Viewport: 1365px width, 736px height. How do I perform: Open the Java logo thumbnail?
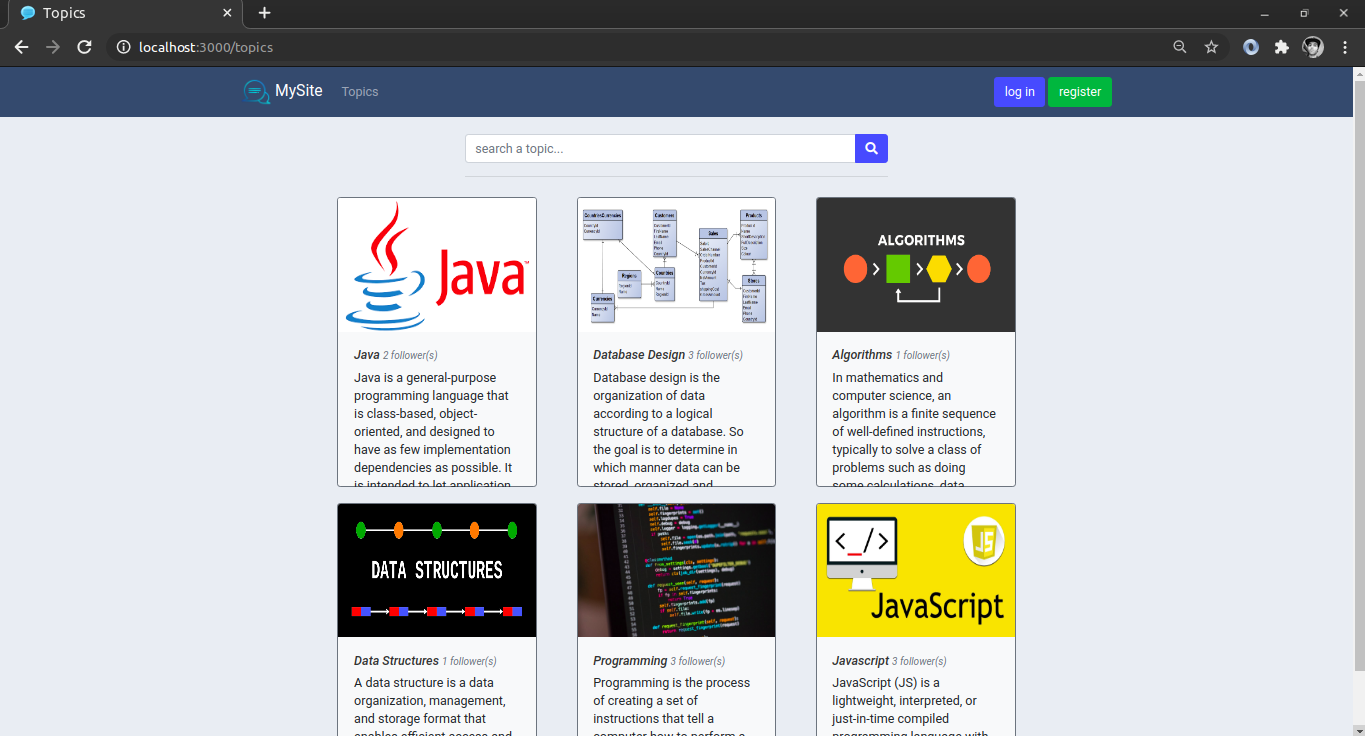coord(437,265)
